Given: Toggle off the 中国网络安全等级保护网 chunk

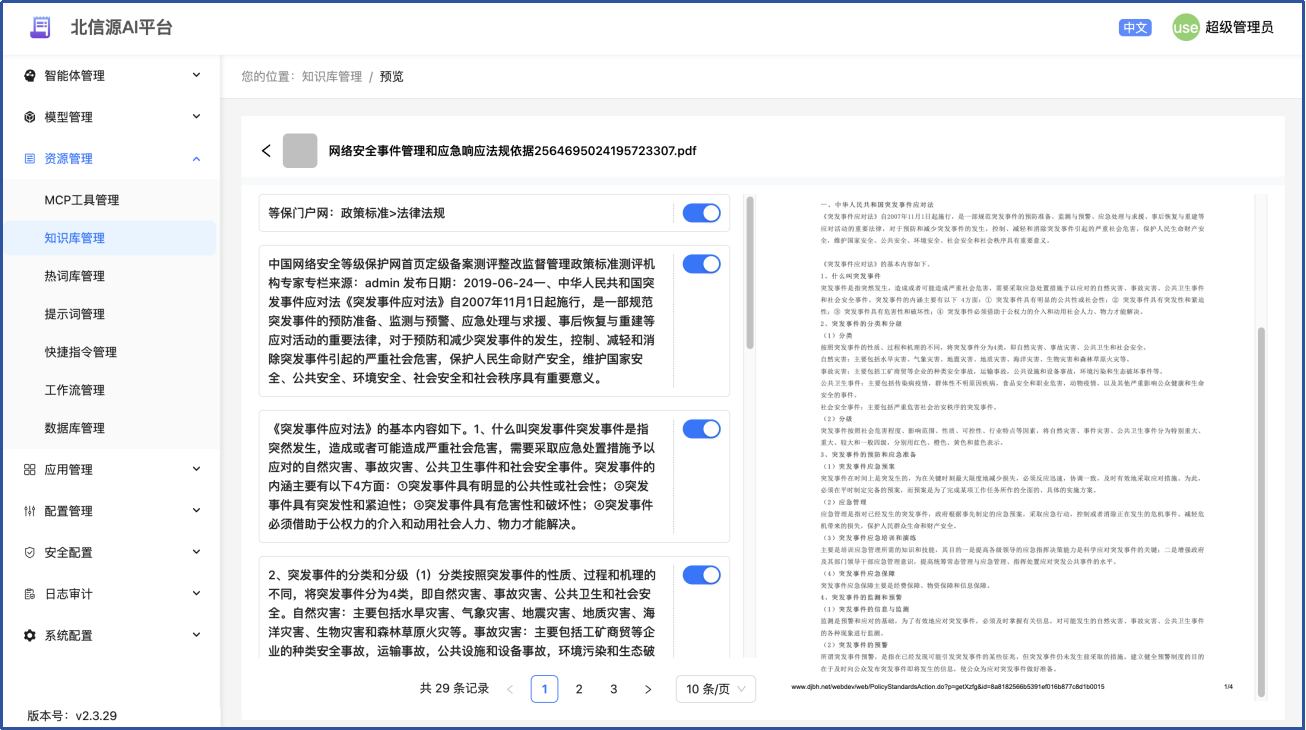Looking at the screenshot, I should point(701,264).
